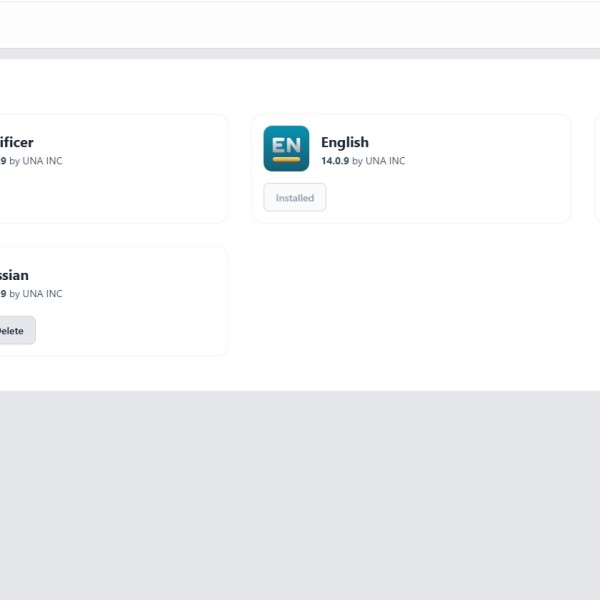
Task: Open the English module title
Action: [x=345, y=142]
